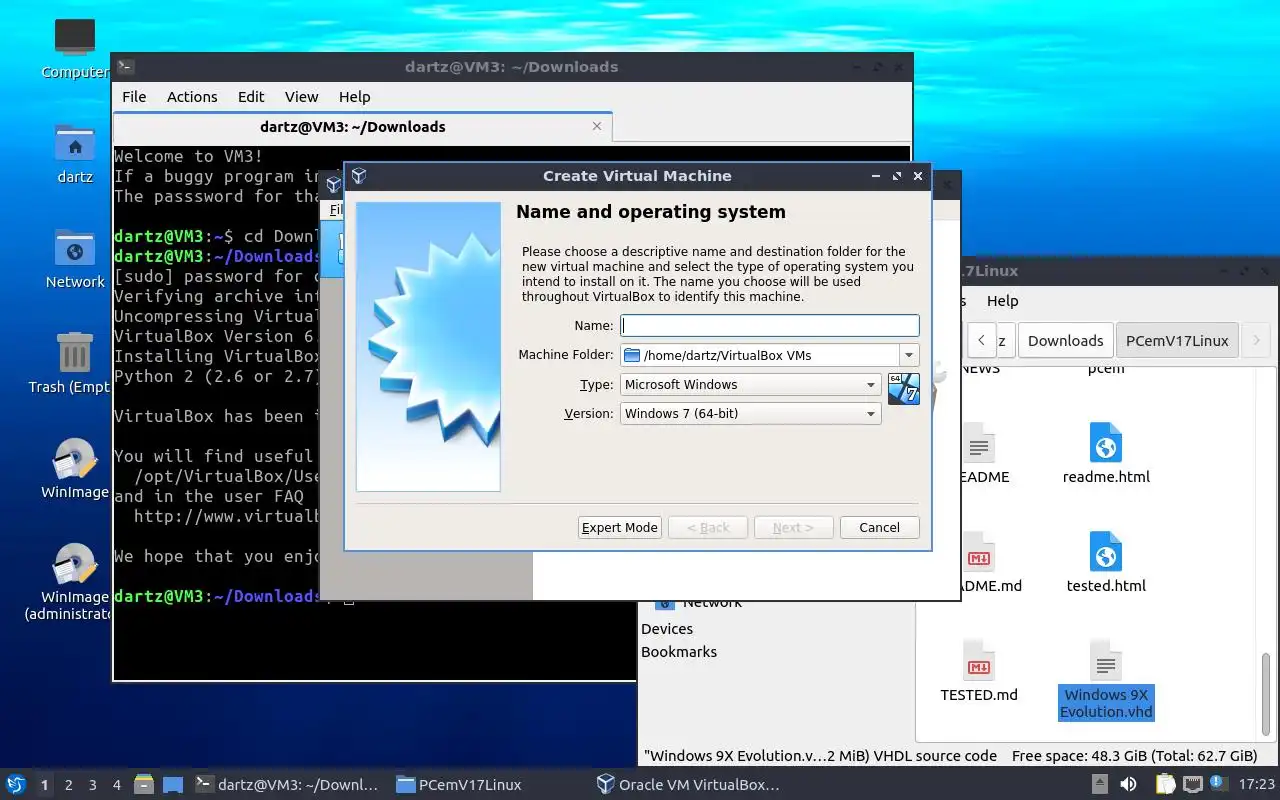Click the Windows 7 64-bit OS icon
The height and width of the screenshot is (800, 1280).
tap(903, 388)
